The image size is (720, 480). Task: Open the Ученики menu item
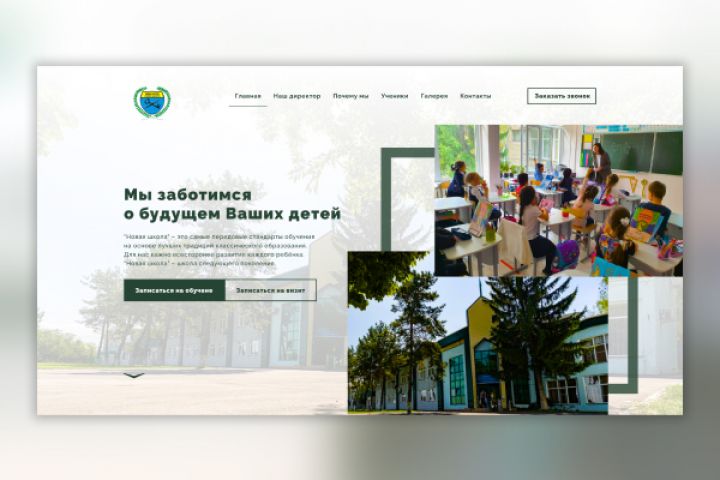(394, 96)
